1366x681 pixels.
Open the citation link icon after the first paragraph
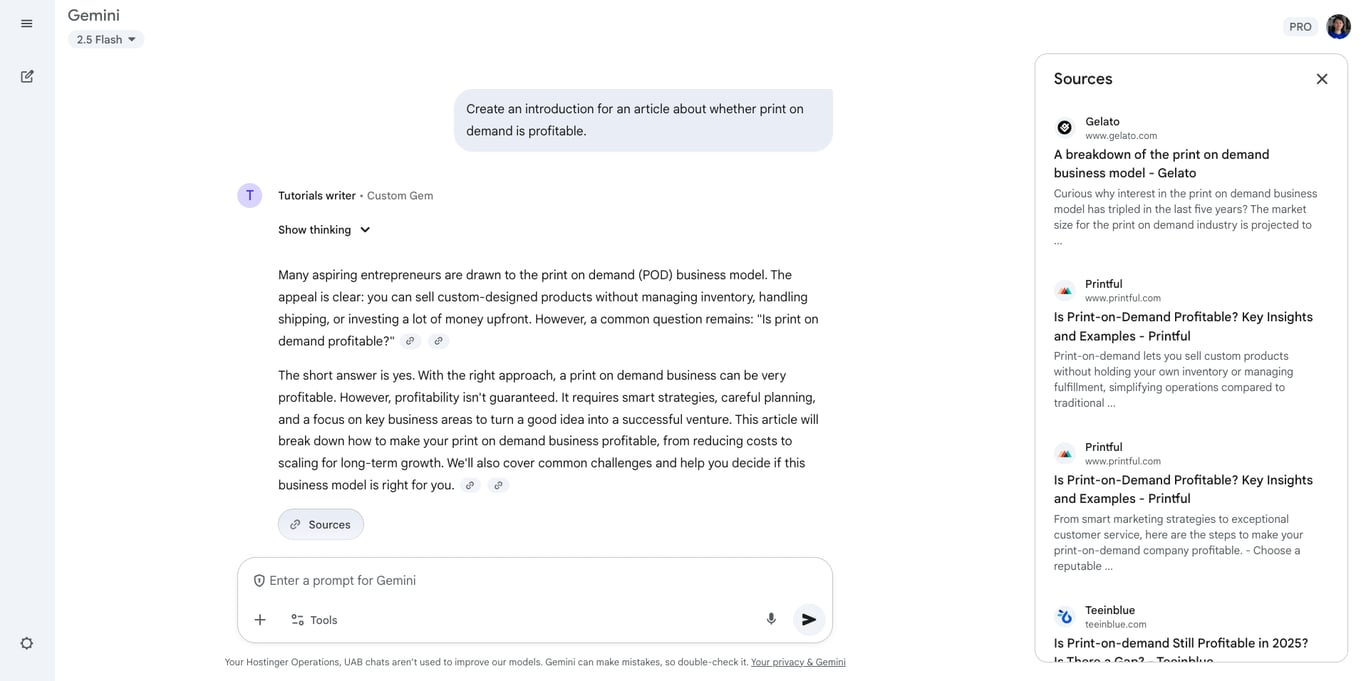[410, 340]
